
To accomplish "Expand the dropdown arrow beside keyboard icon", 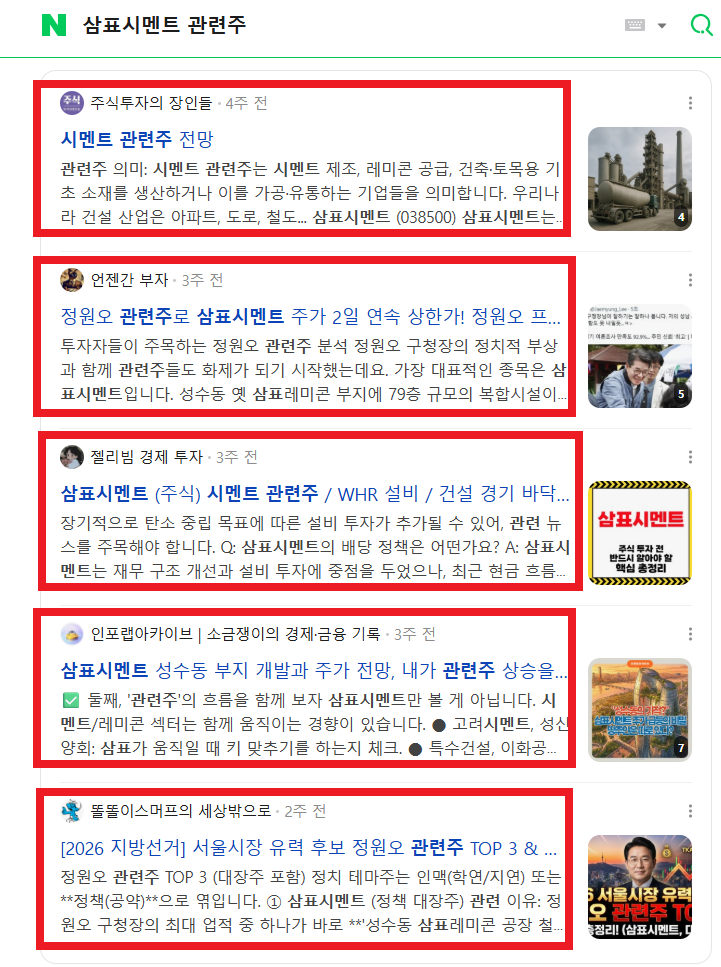I will click(x=662, y=26).
